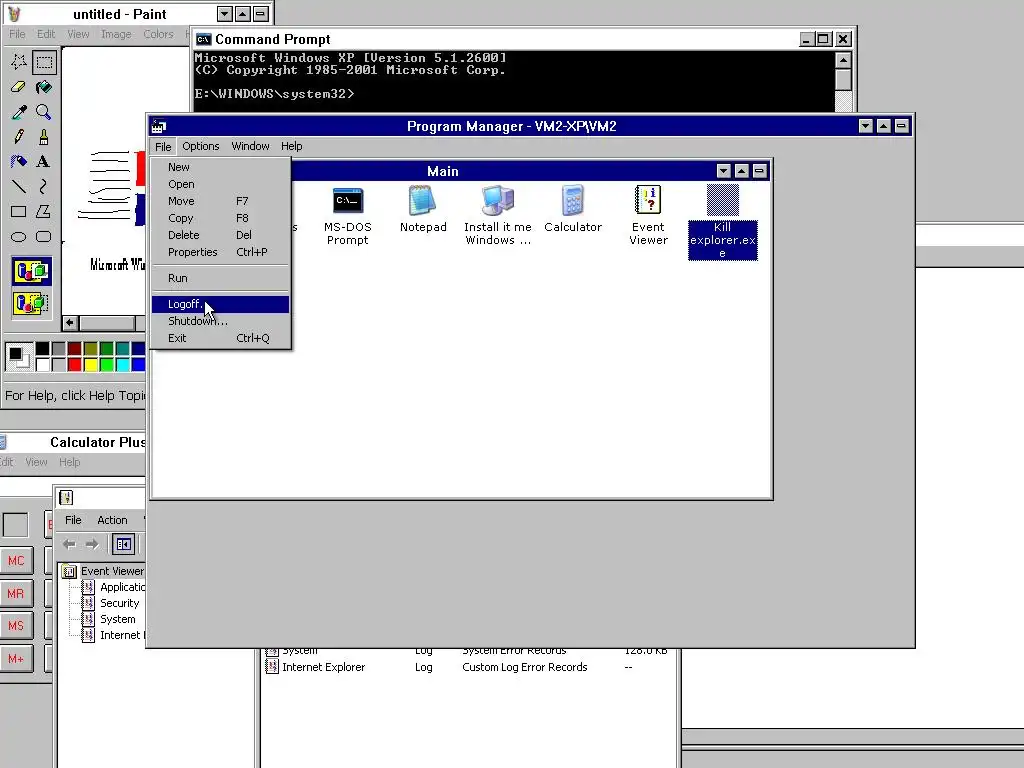Click Paint canvas scroll-left arrow
1024x768 pixels.
pos(70,323)
